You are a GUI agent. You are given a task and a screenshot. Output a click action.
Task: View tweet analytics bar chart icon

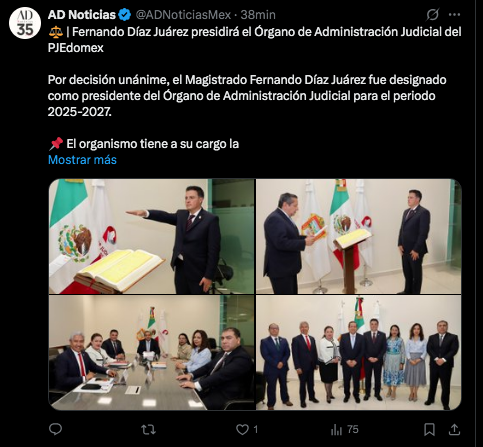click(337, 430)
